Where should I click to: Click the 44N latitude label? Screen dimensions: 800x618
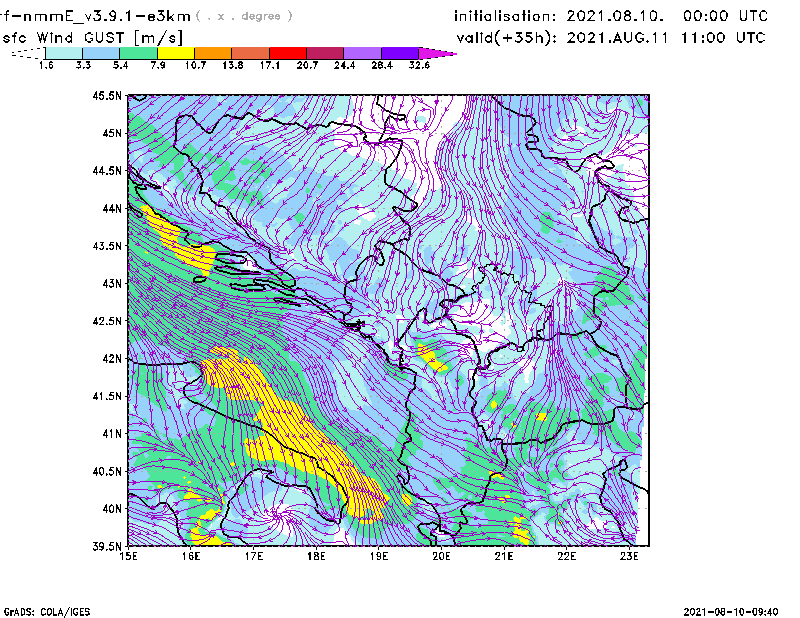pyautogui.click(x=112, y=208)
